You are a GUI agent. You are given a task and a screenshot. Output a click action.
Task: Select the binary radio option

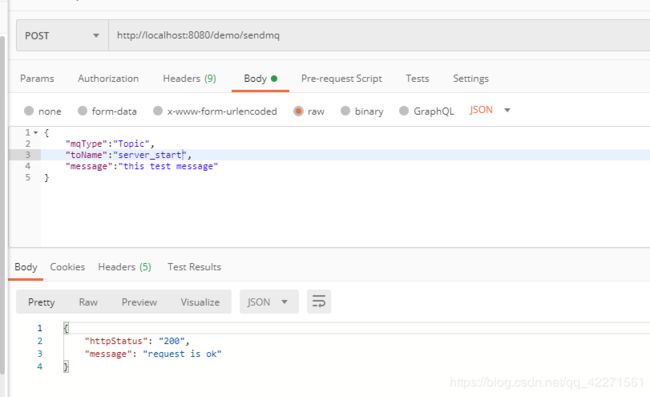pyautogui.click(x=345, y=111)
